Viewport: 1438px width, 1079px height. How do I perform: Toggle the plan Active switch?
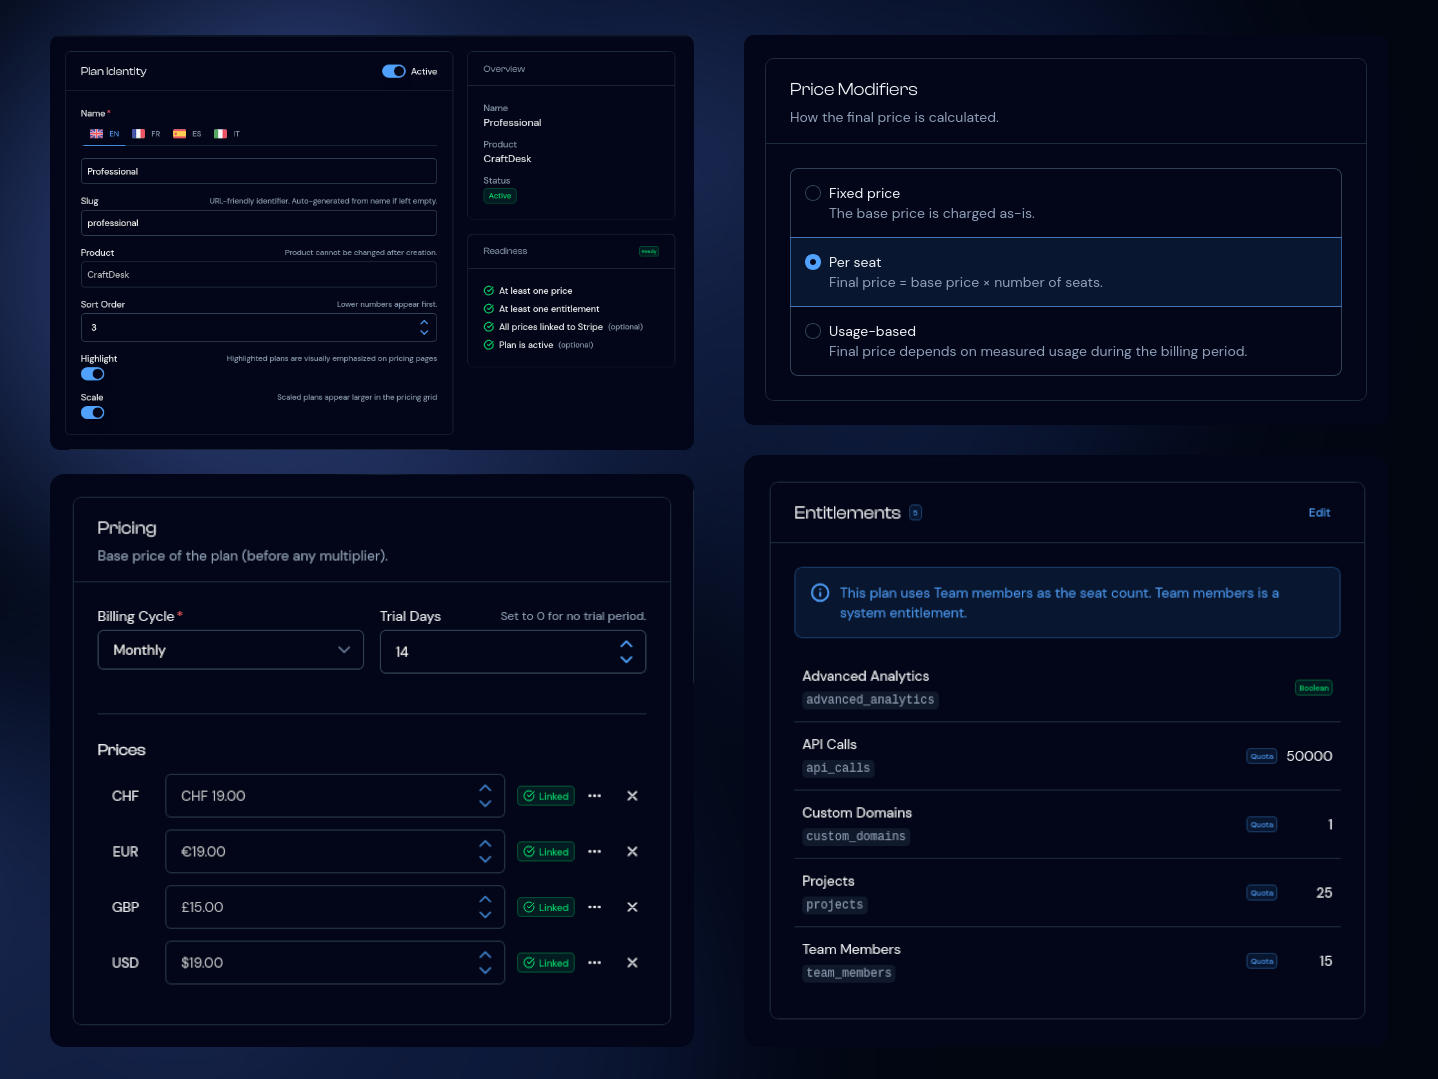(394, 71)
